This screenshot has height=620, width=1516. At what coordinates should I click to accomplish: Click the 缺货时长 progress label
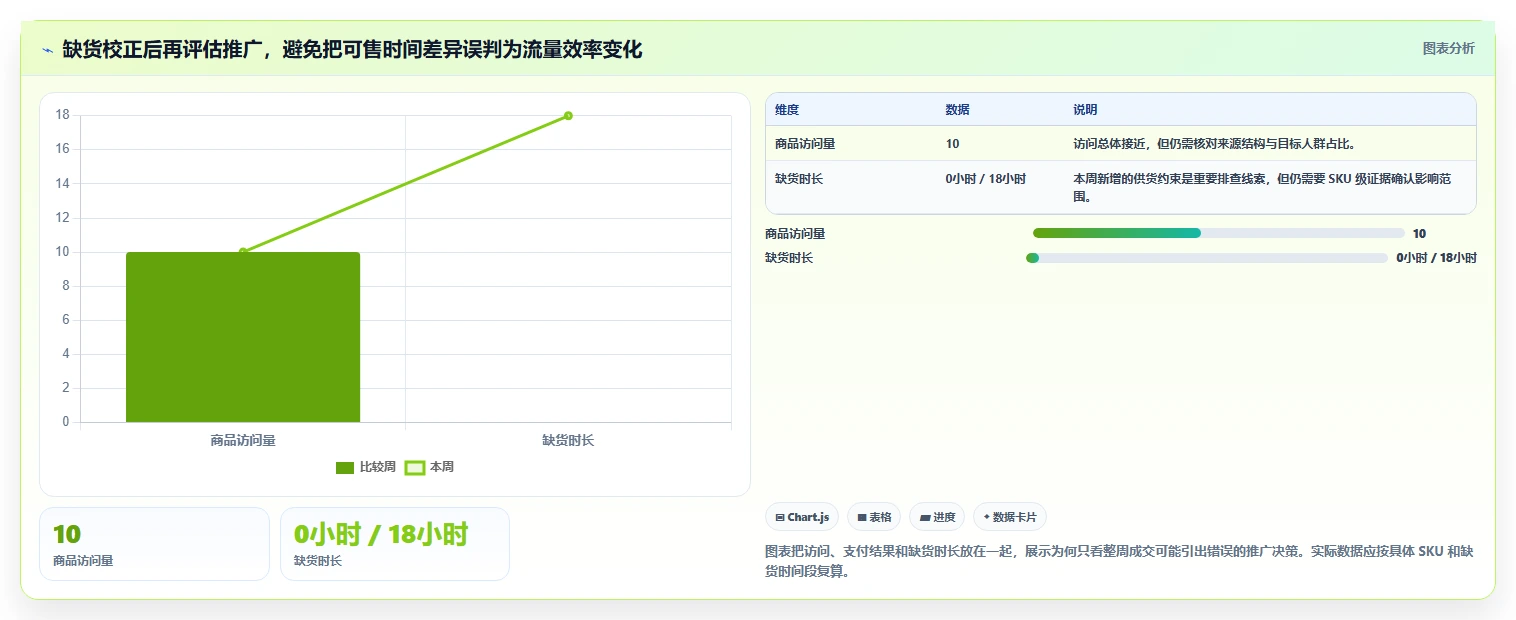(x=789, y=258)
